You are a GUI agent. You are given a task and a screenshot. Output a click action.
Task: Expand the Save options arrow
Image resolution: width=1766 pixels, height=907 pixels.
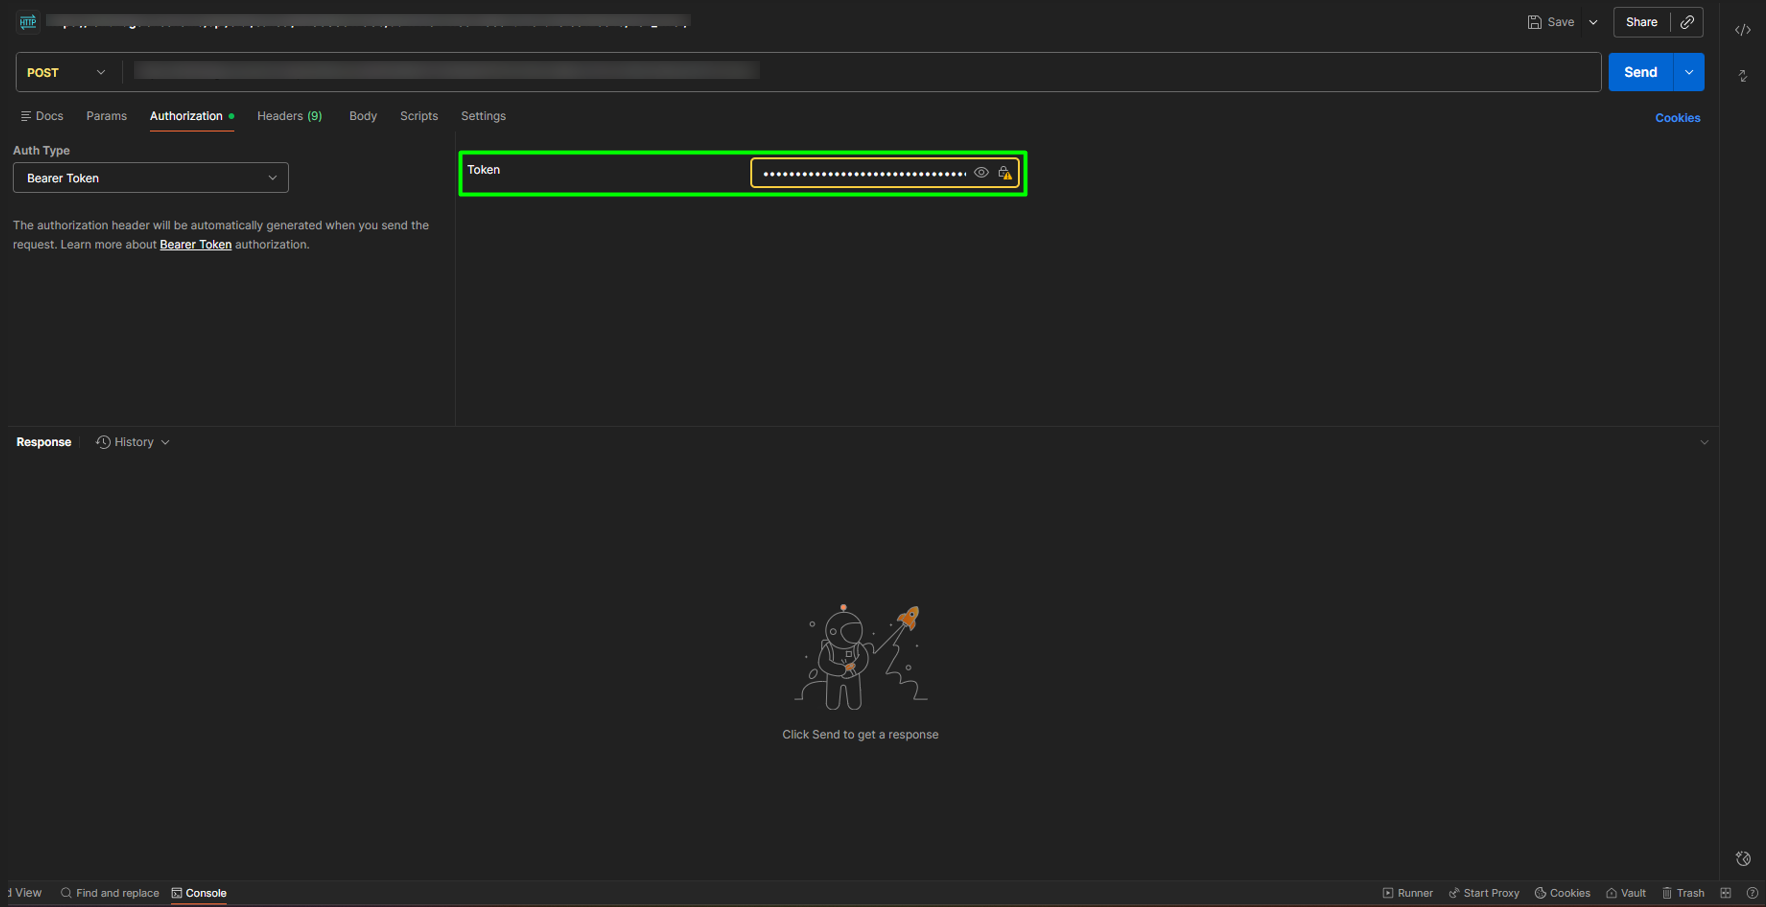[1593, 22]
